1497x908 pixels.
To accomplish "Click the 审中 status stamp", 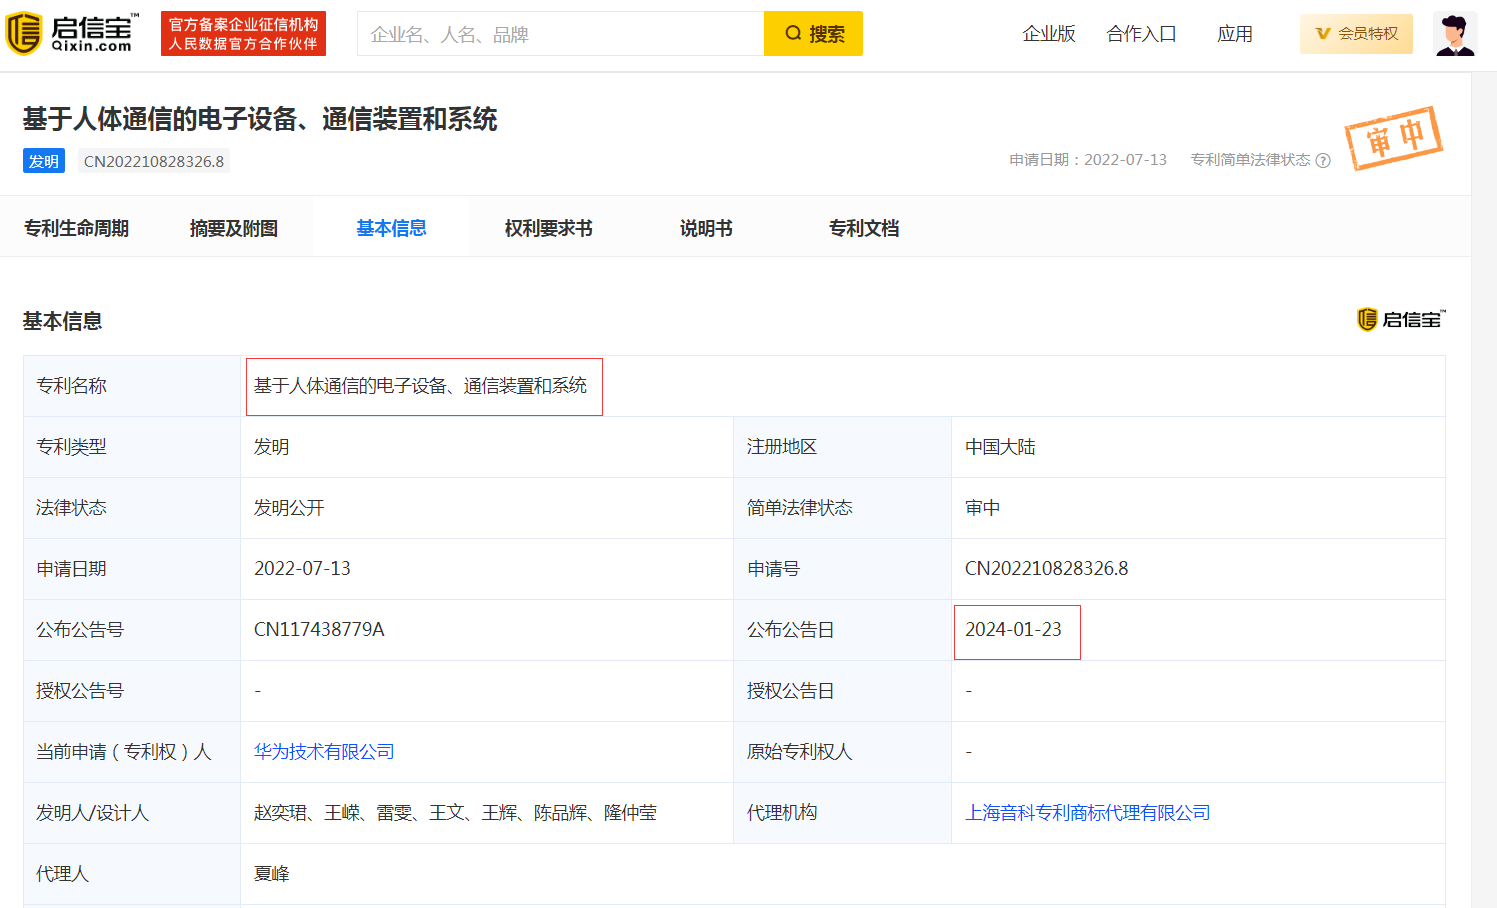I will (1393, 138).
